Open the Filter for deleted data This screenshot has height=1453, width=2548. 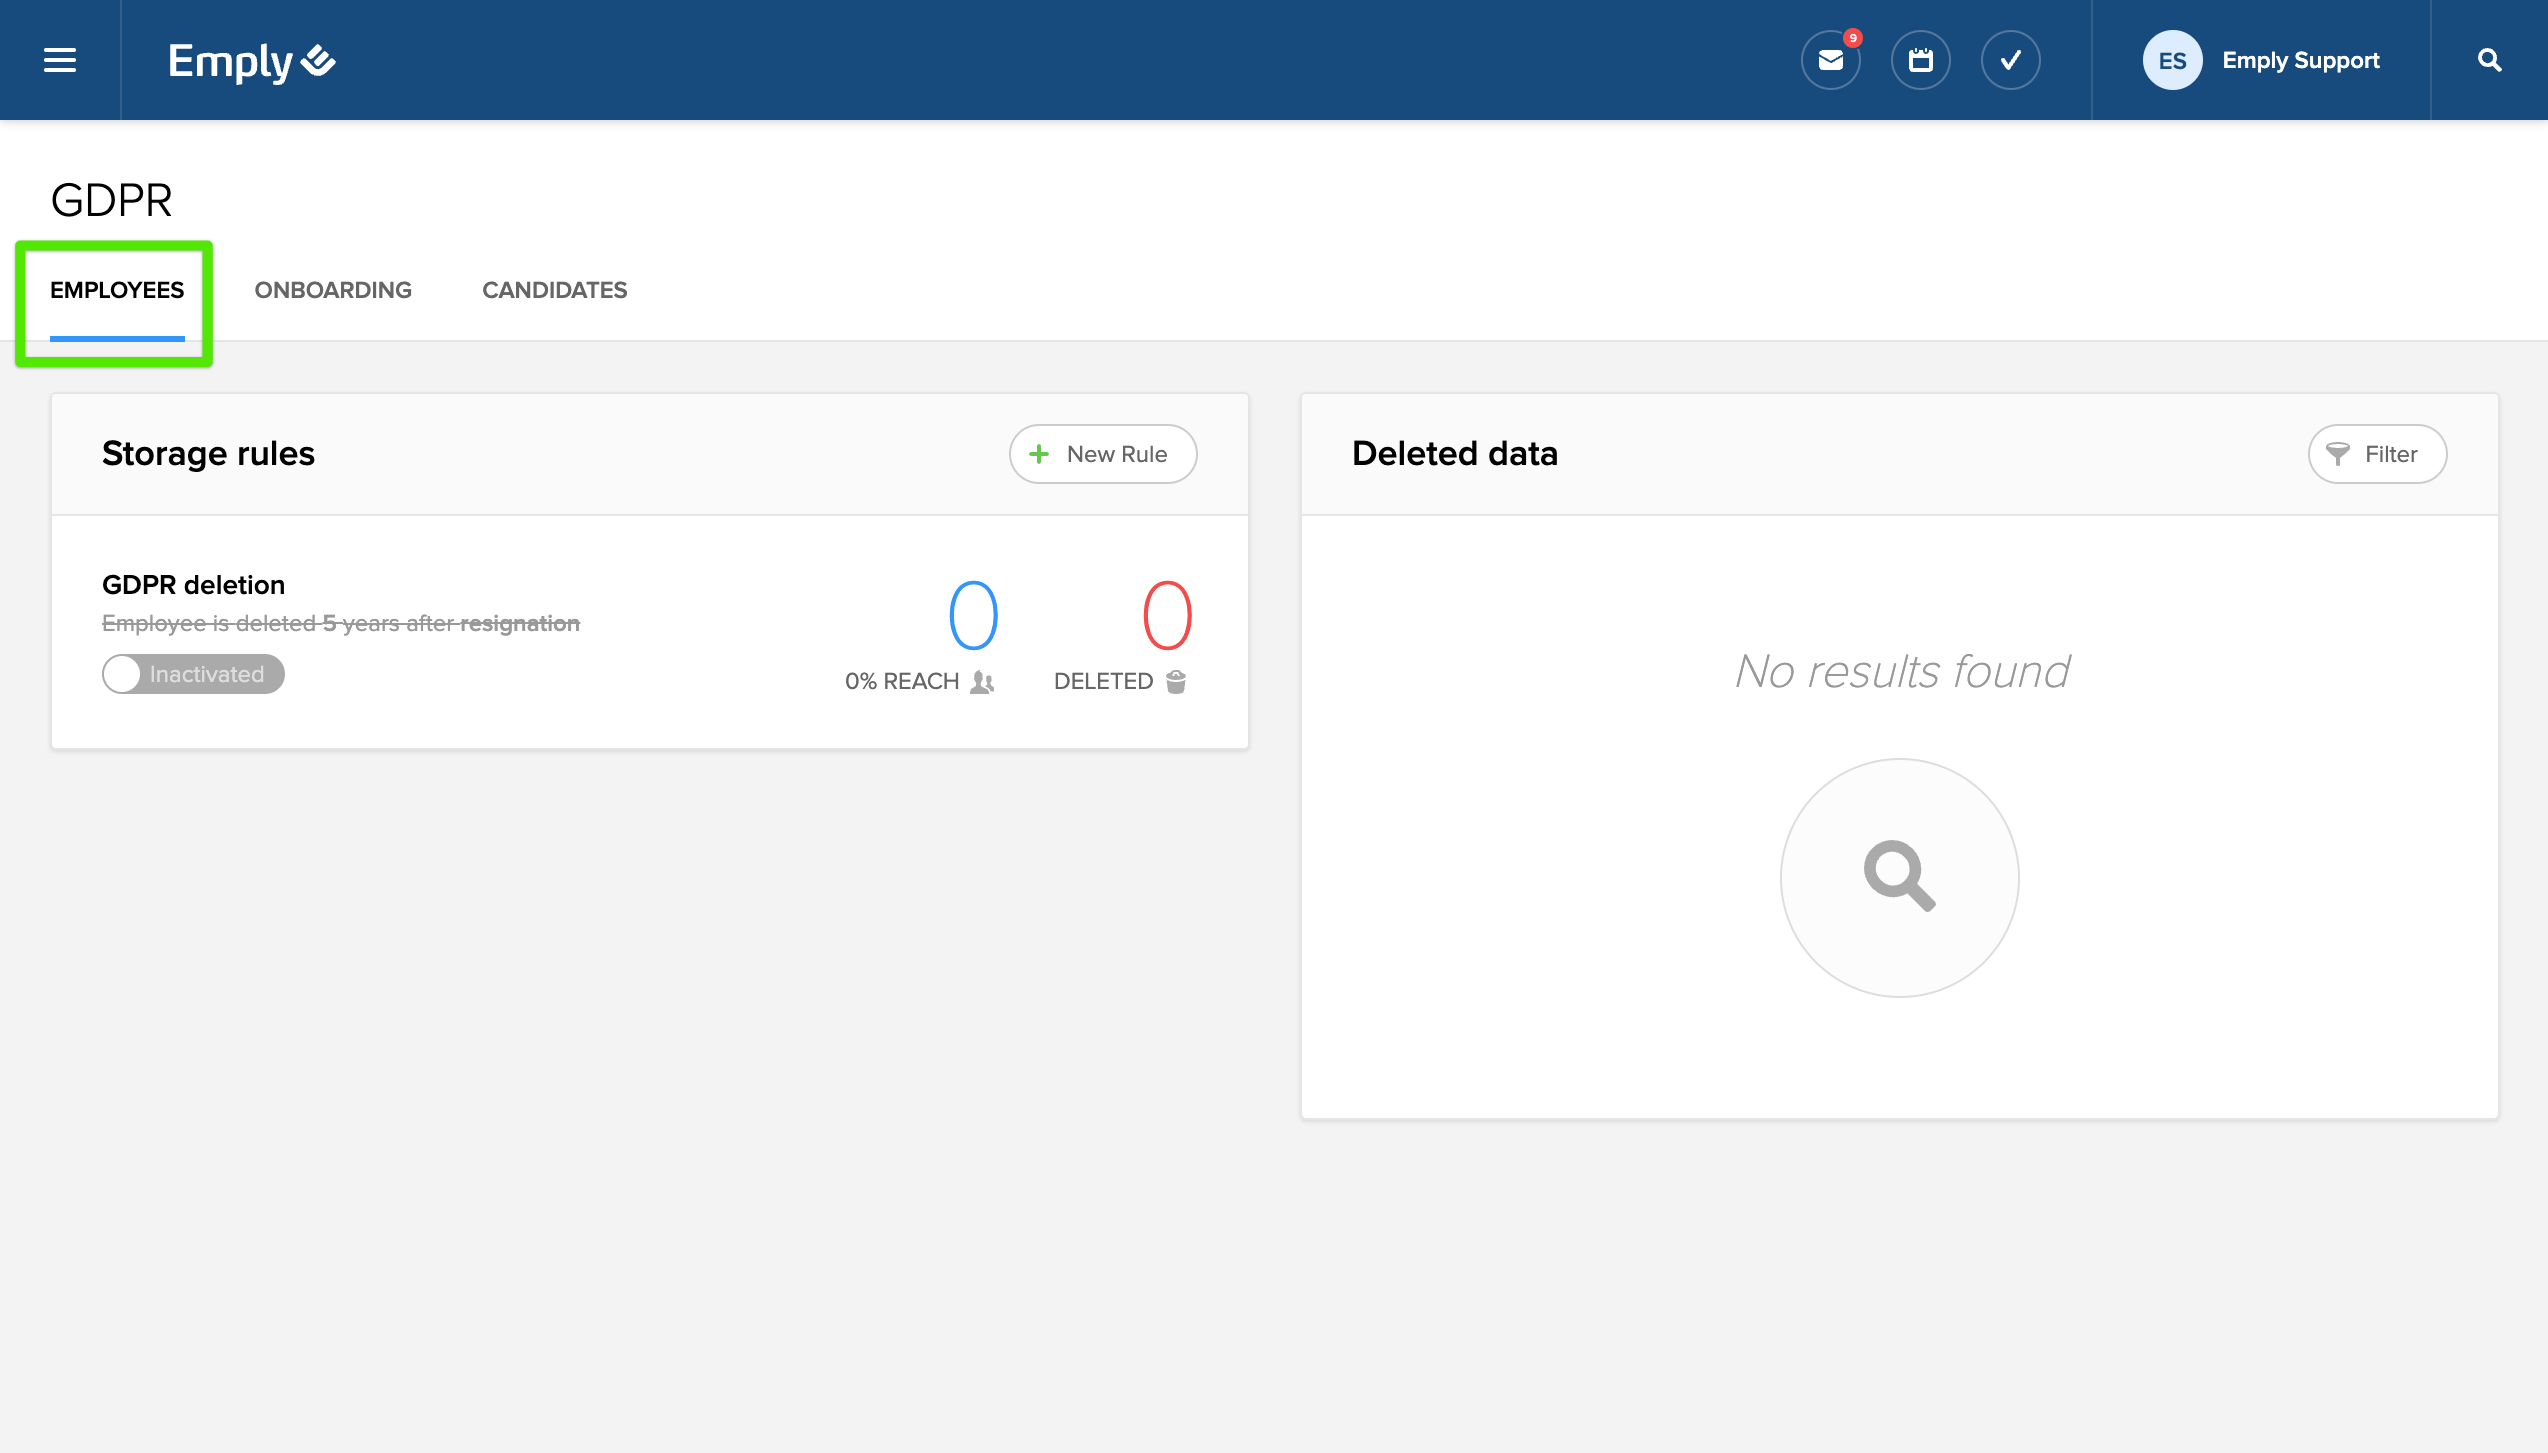point(2376,454)
